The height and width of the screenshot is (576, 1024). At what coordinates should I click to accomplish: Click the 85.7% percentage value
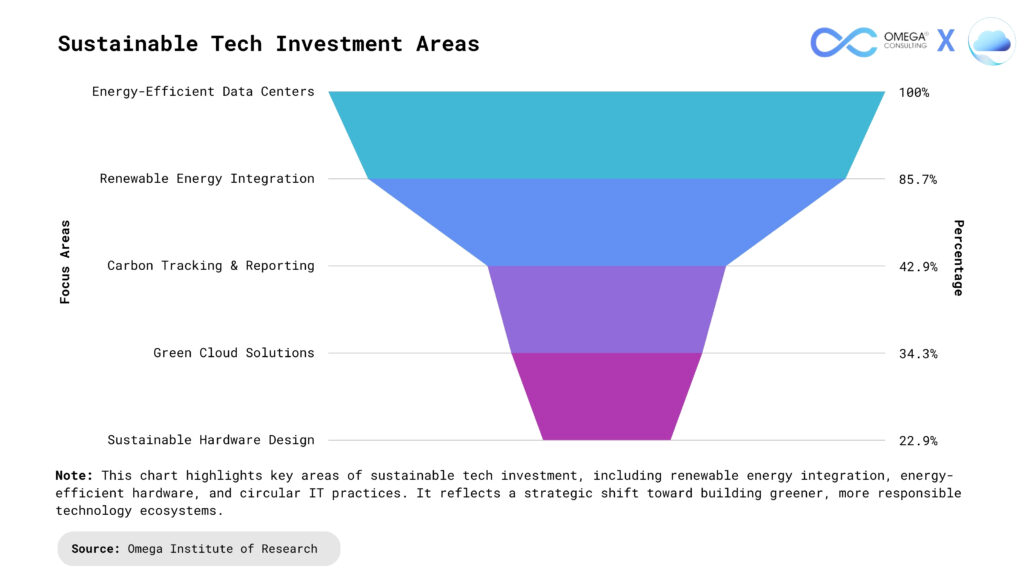[917, 180]
